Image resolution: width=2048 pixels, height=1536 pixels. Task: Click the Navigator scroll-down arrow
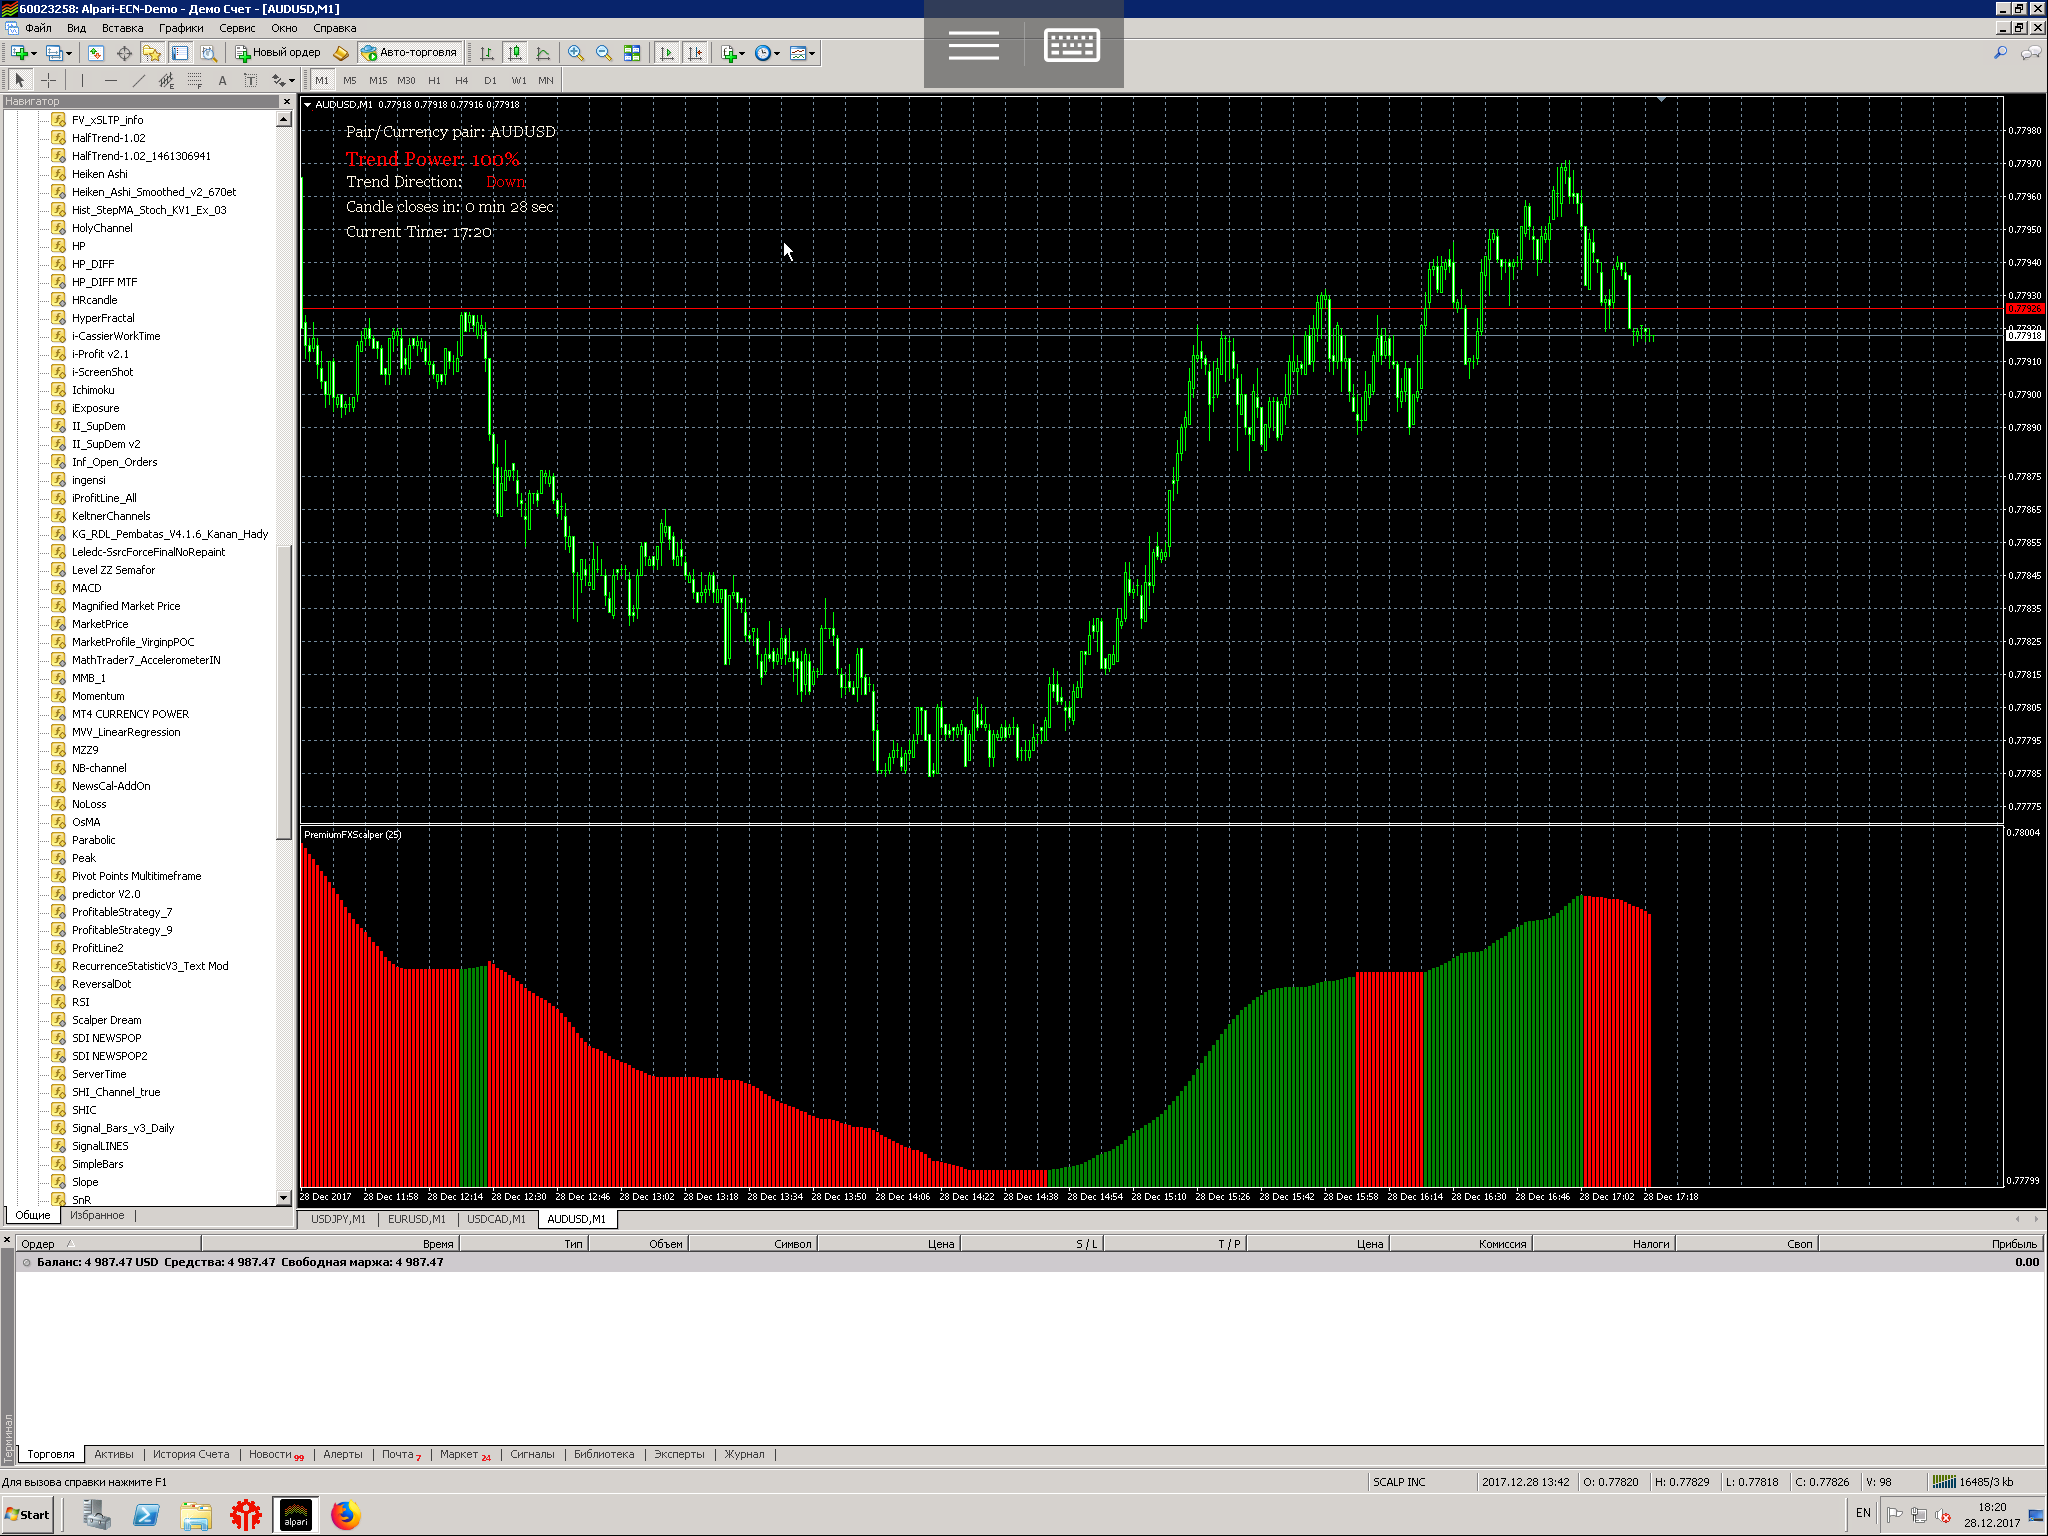[x=284, y=1197]
